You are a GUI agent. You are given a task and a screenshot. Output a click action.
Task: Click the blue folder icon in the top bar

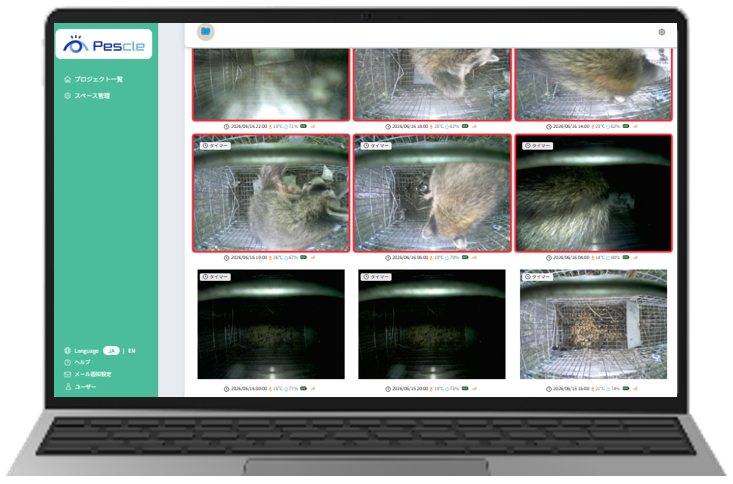click(x=206, y=32)
